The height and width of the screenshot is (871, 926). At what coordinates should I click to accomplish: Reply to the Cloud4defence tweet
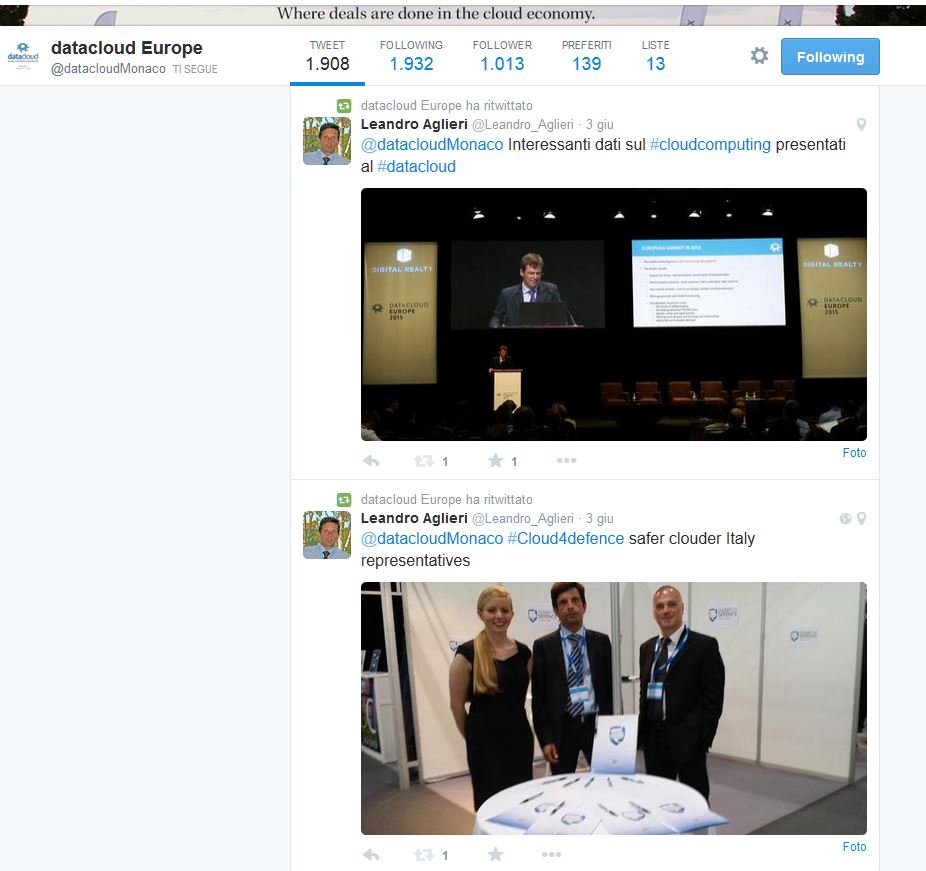pyautogui.click(x=371, y=854)
